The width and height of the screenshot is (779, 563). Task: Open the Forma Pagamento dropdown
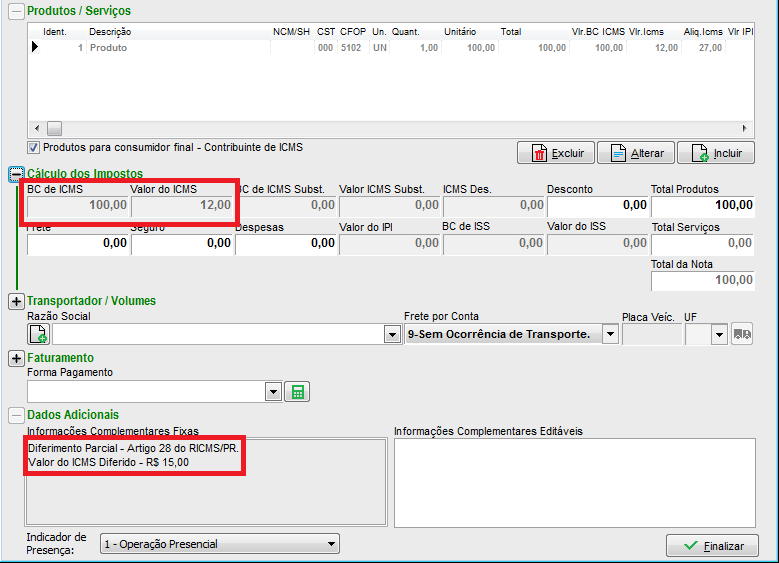(x=273, y=391)
